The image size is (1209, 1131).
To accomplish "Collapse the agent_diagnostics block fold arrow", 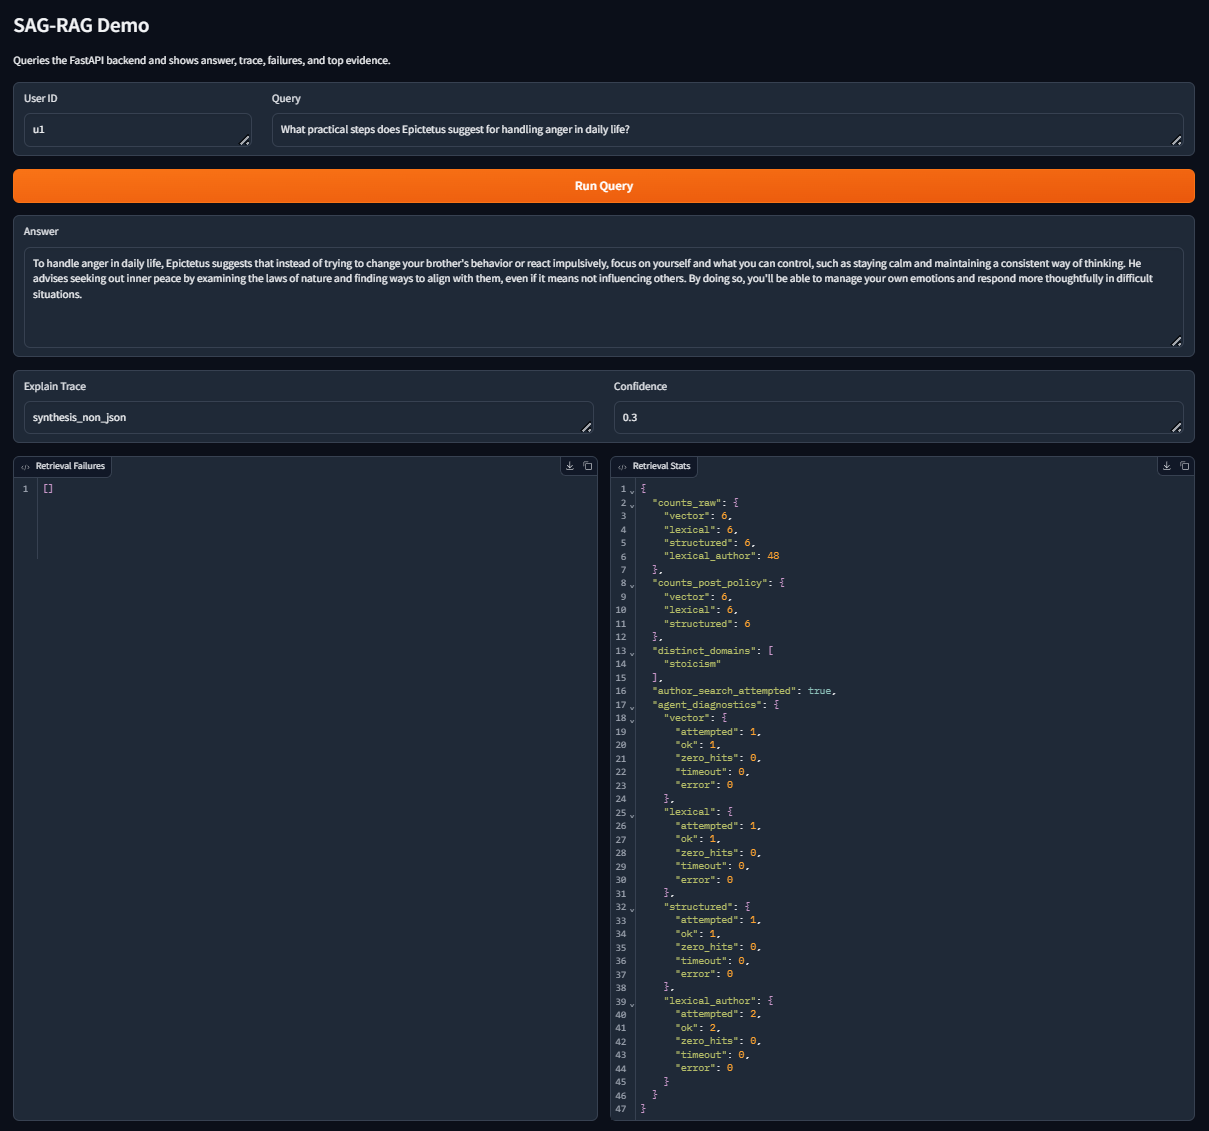I will pos(632,706).
